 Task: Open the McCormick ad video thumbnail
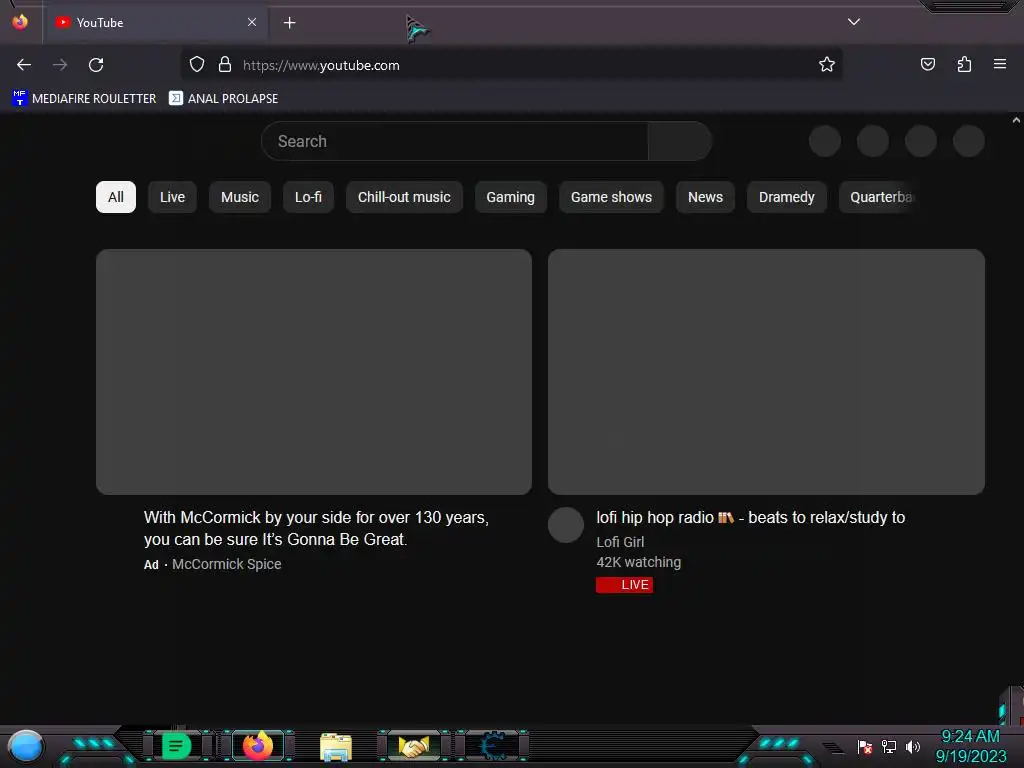(313, 372)
